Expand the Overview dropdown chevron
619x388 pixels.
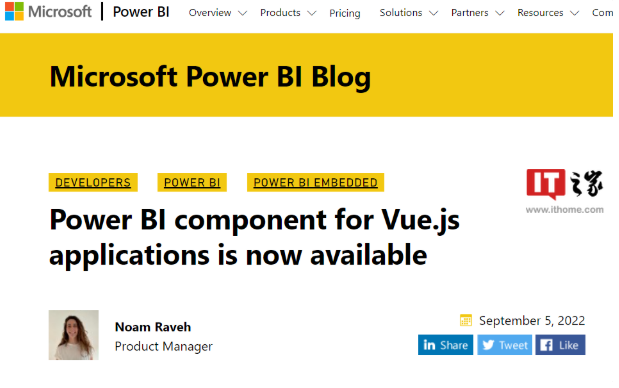pyautogui.click(x=242, y=13)
